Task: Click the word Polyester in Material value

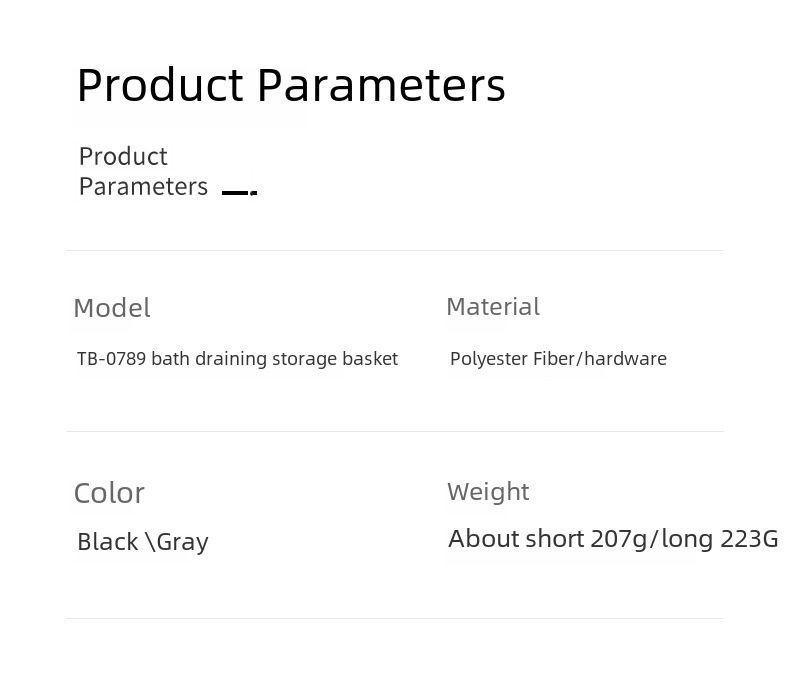Action: coord(489,360)
